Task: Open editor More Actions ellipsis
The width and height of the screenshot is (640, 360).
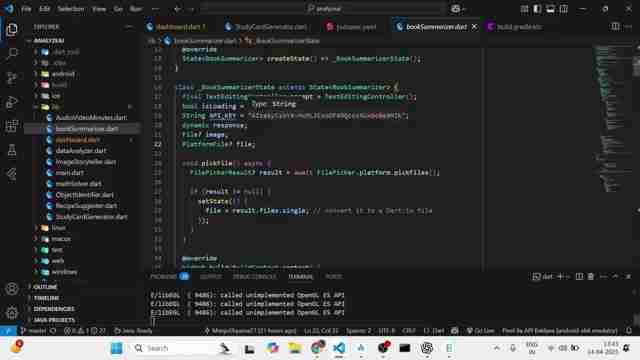Action: [x=629, y=27]
